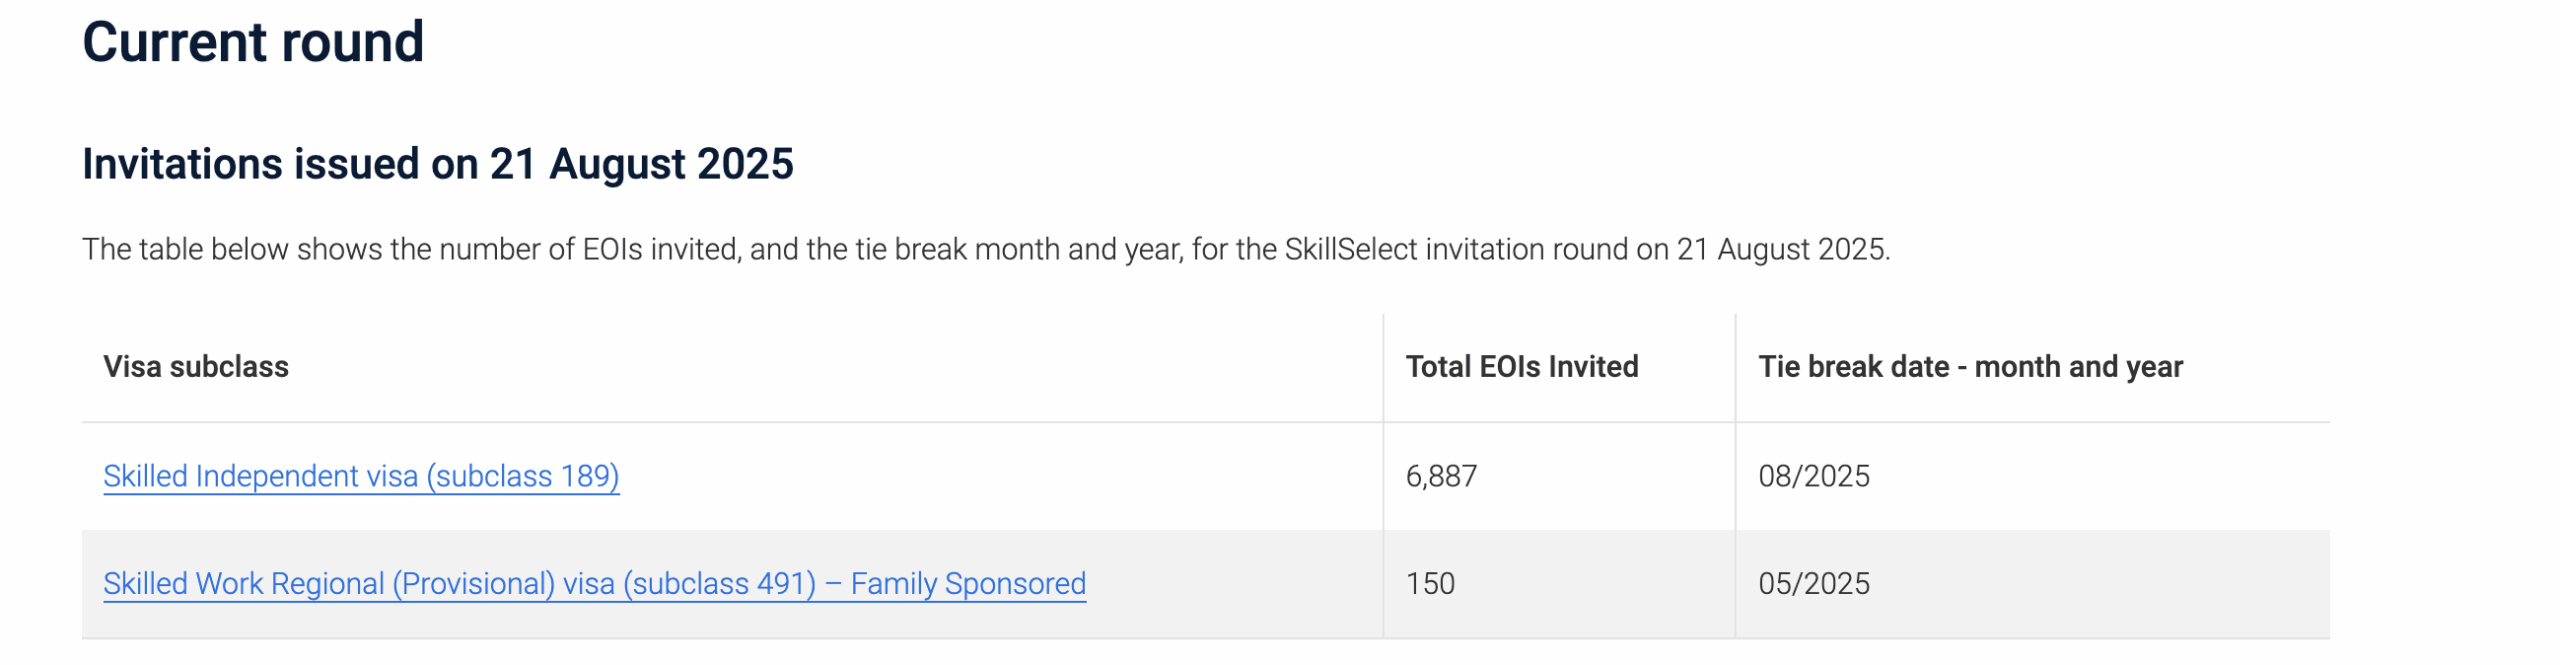Click "21 August 2025" ending the paragraph
This screenshot has width=2560, height=665.
click(1782, 249)
